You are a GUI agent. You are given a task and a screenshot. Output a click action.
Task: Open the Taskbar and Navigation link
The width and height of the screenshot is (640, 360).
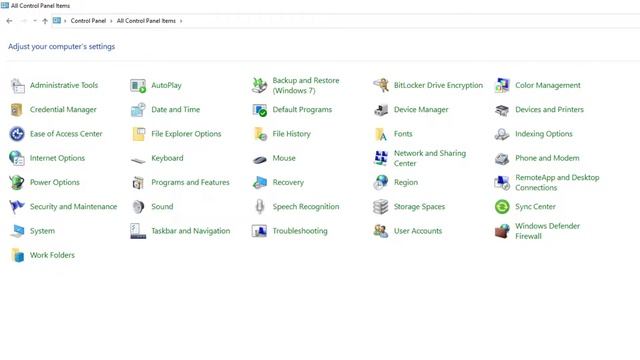click(x=191, y=231)
